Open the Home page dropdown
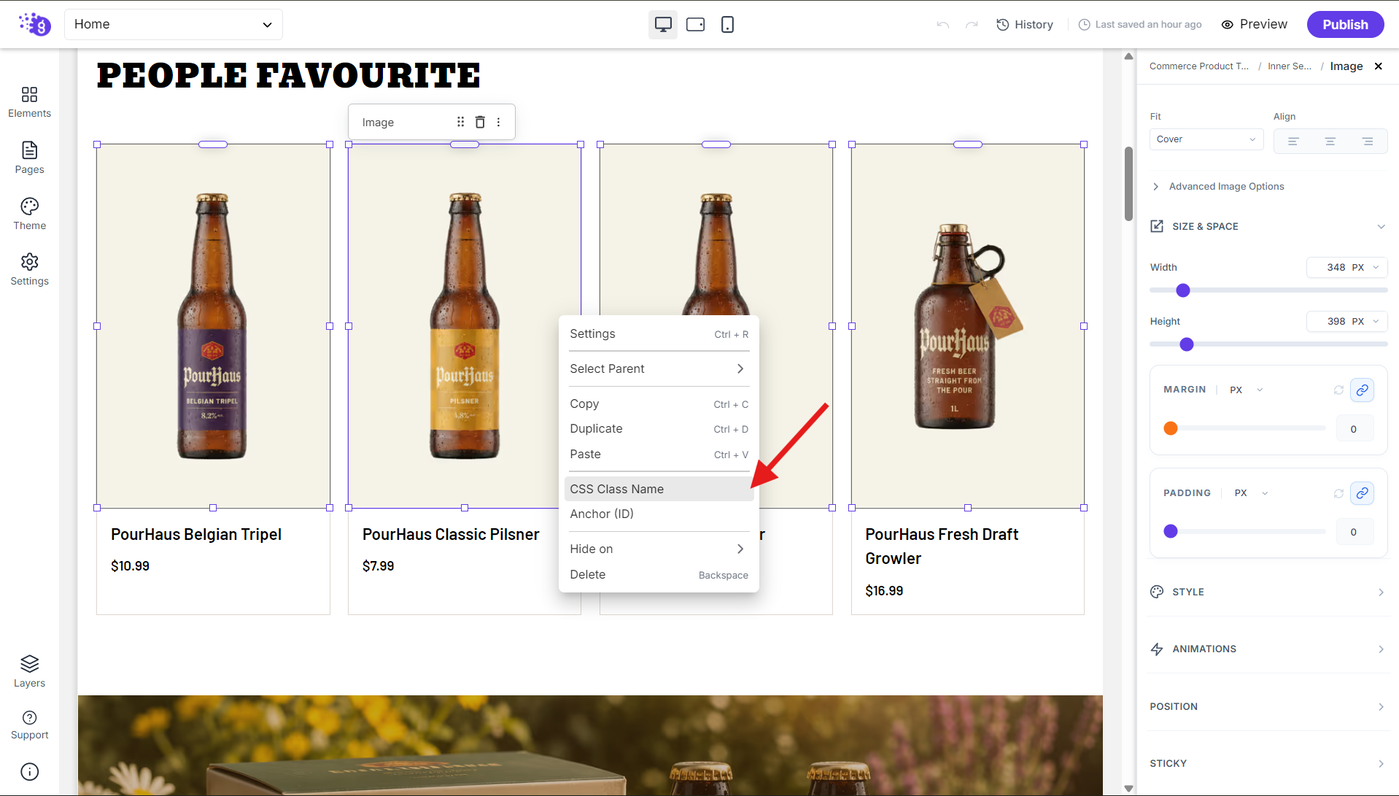The width and height of the screenshot is (1399, 796). (x=173, y=24)
